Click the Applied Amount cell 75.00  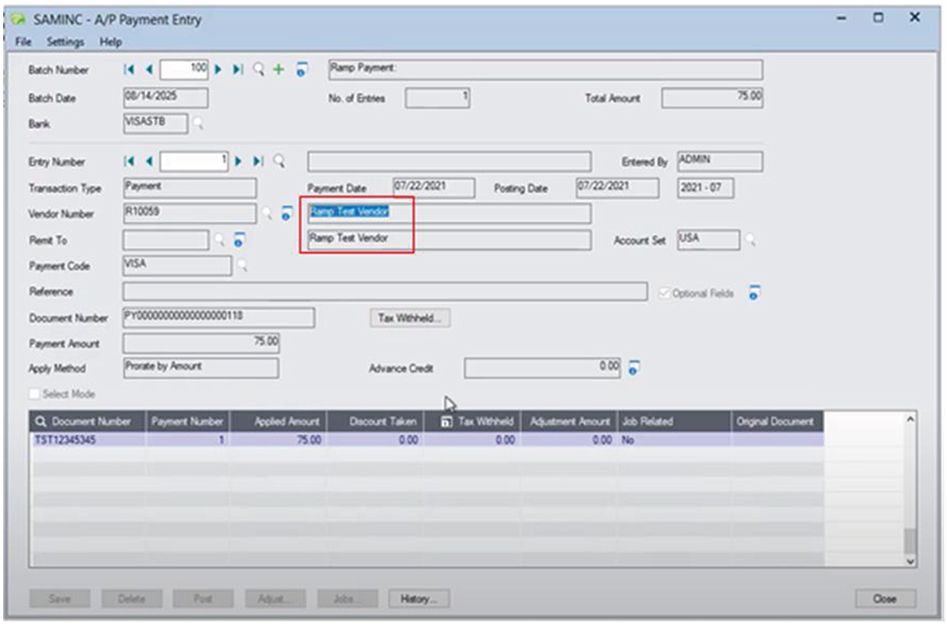tap(278, 440)
